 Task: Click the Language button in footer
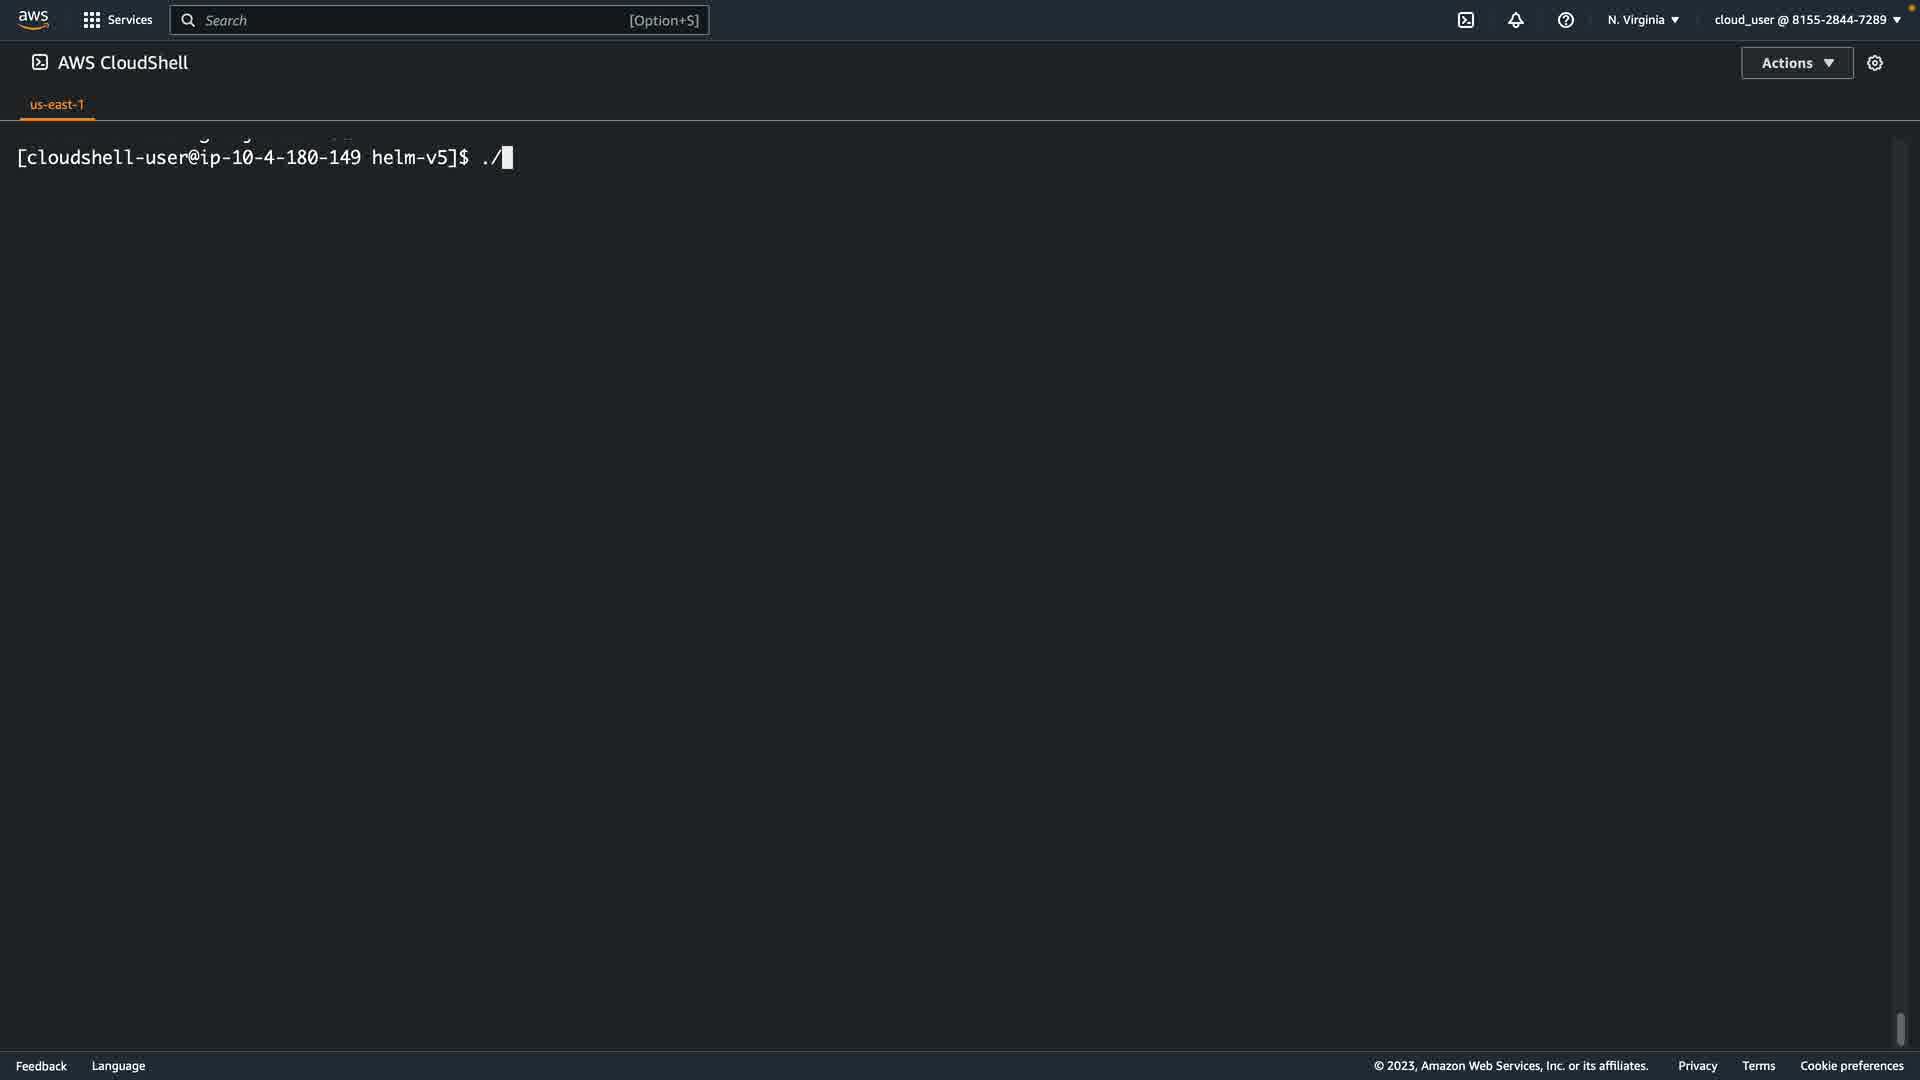click(118, 1066)
